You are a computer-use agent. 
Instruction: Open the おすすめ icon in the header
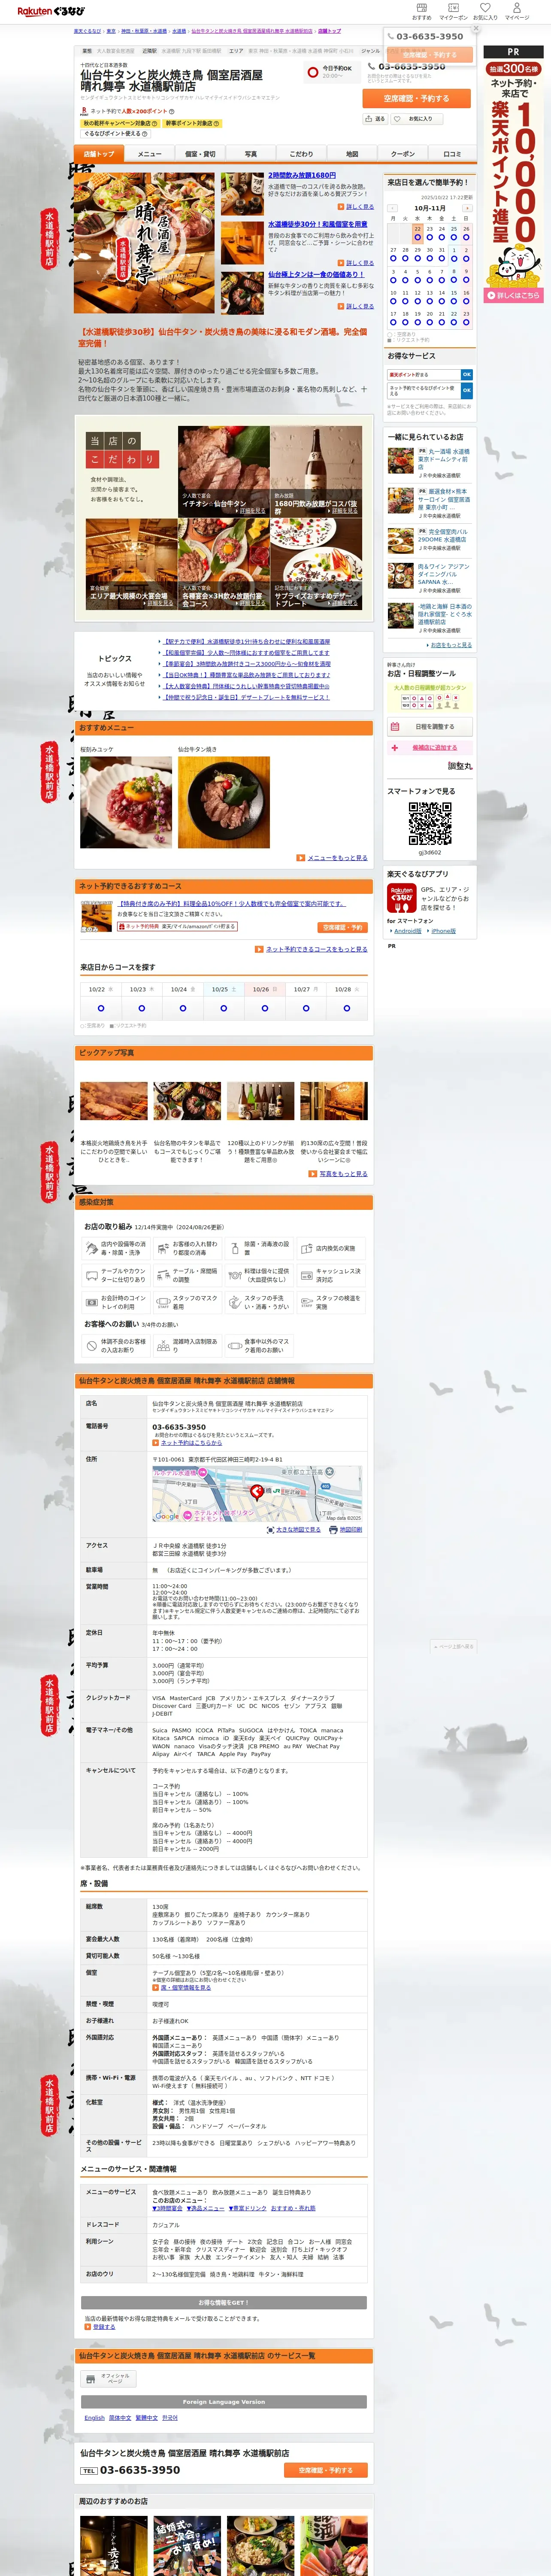click(x=422, y=11)
